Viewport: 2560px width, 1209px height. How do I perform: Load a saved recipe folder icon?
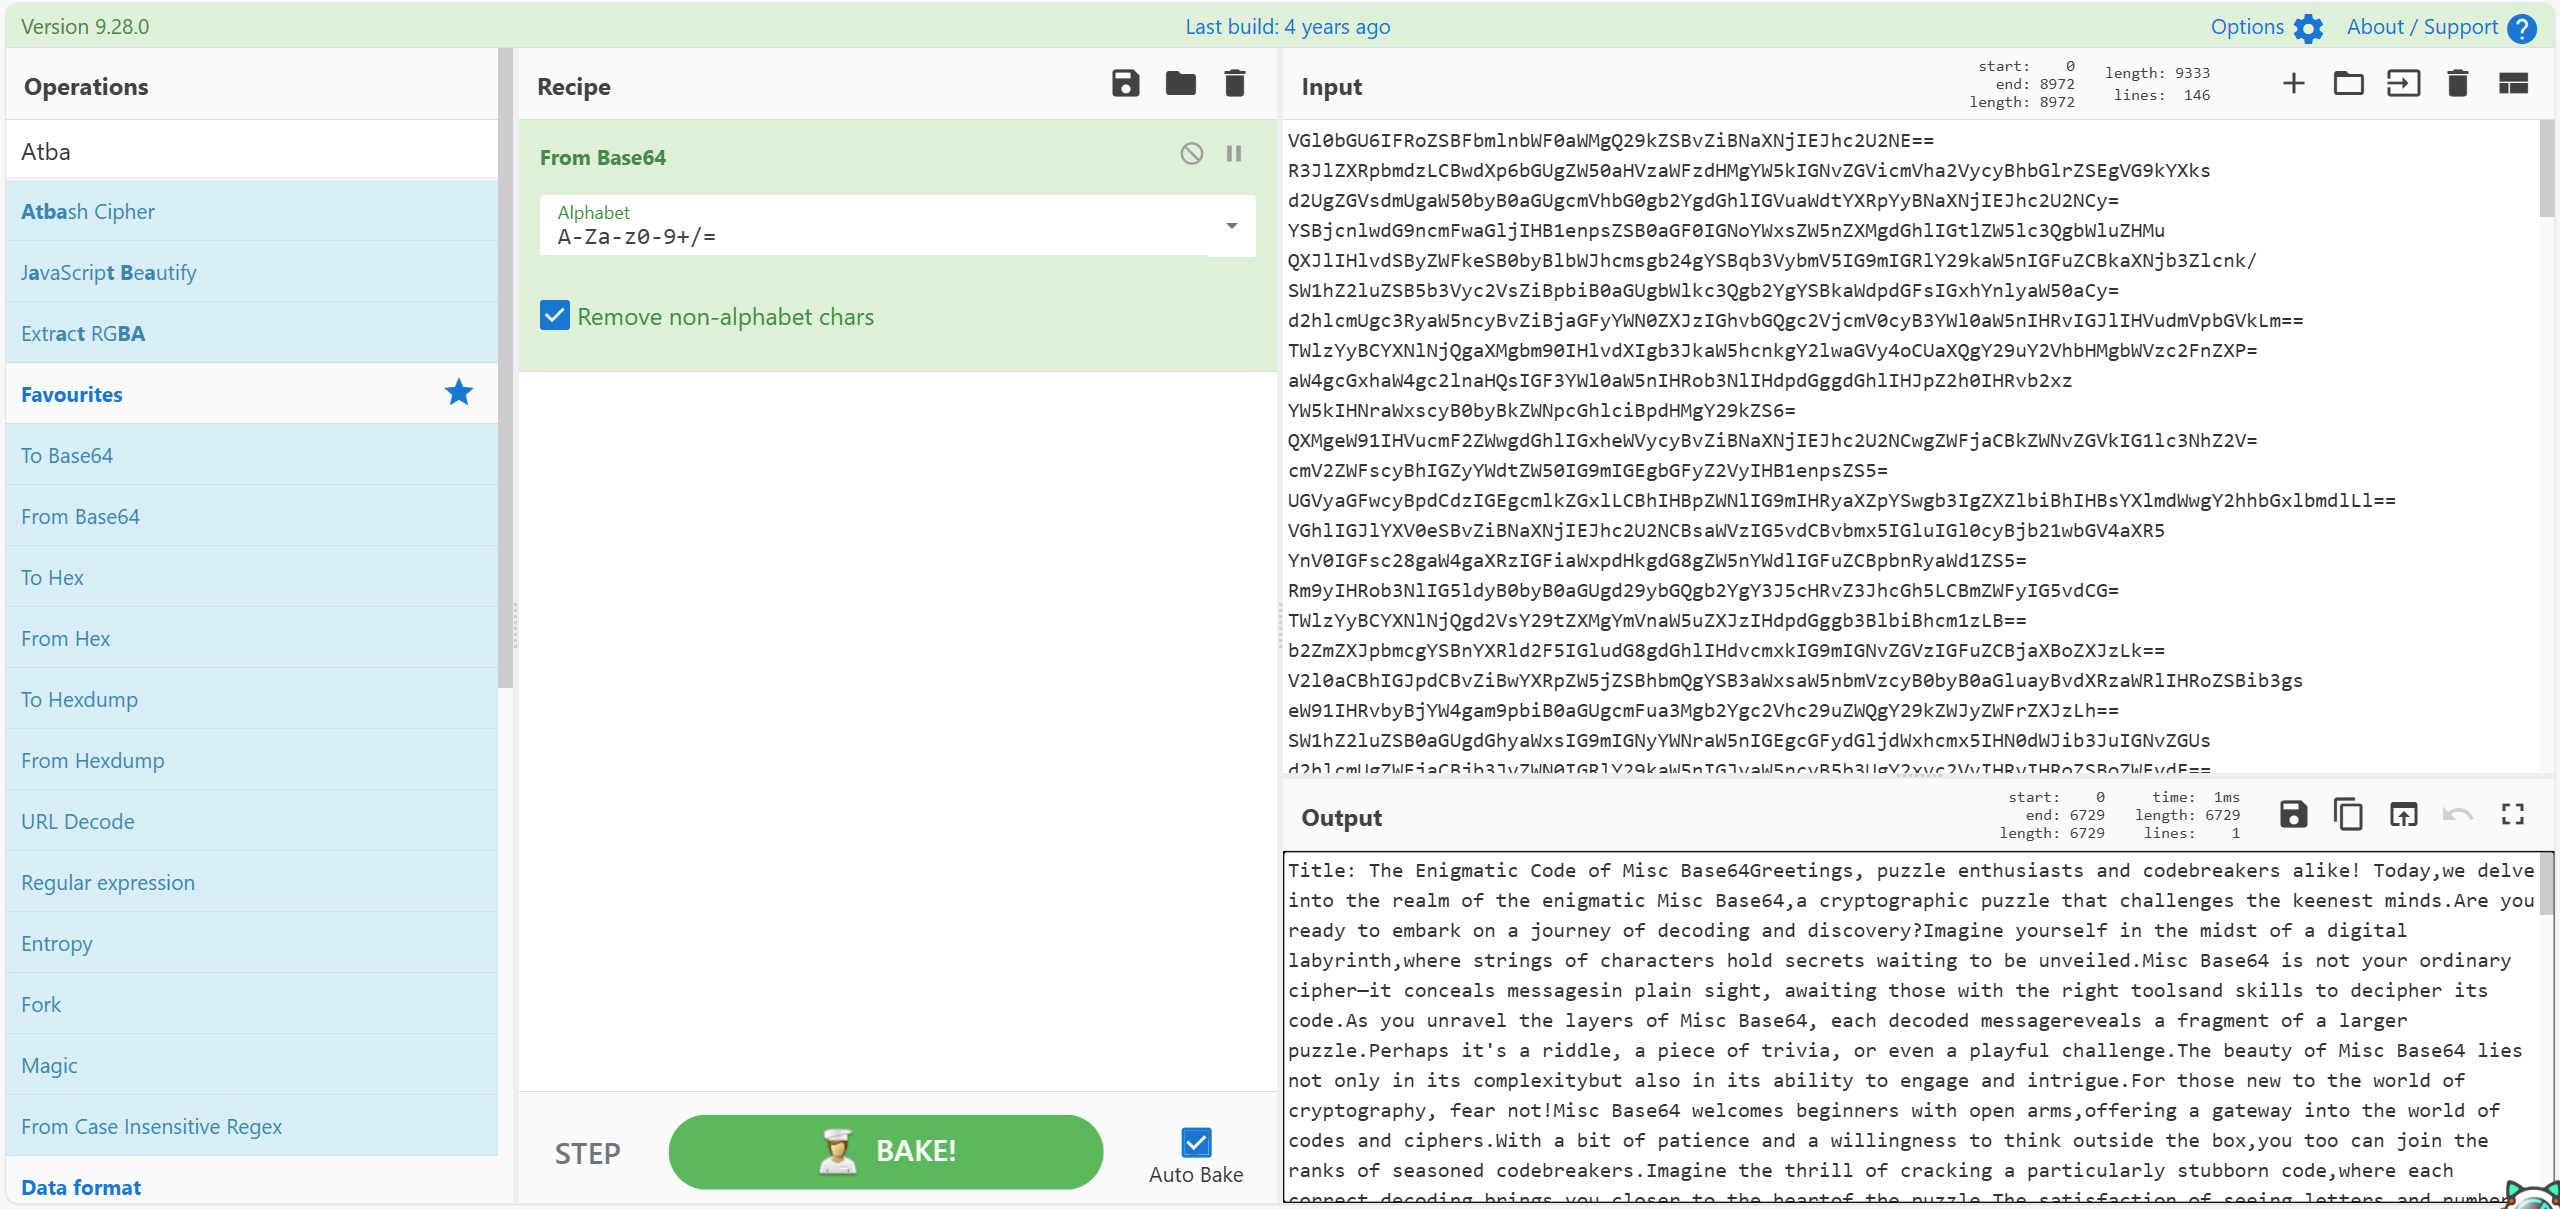coord(1180,84)
